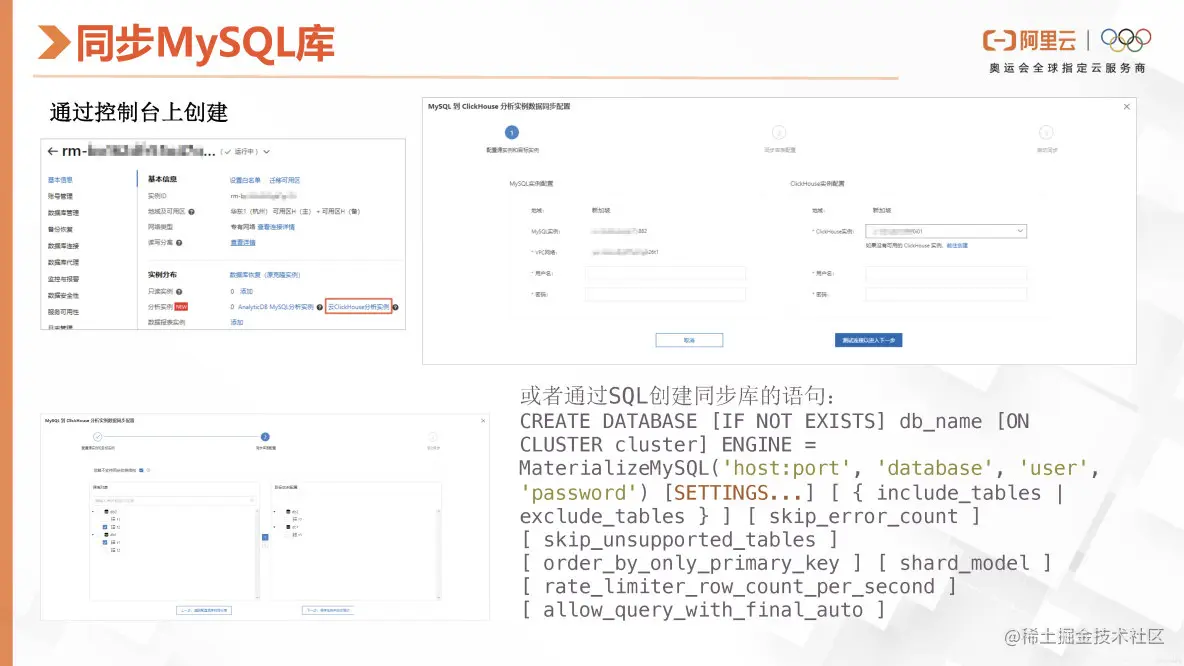
Task: Click active step 2 circle in table selection dialog
Action: pyautogui.click(x=265, y=436)
